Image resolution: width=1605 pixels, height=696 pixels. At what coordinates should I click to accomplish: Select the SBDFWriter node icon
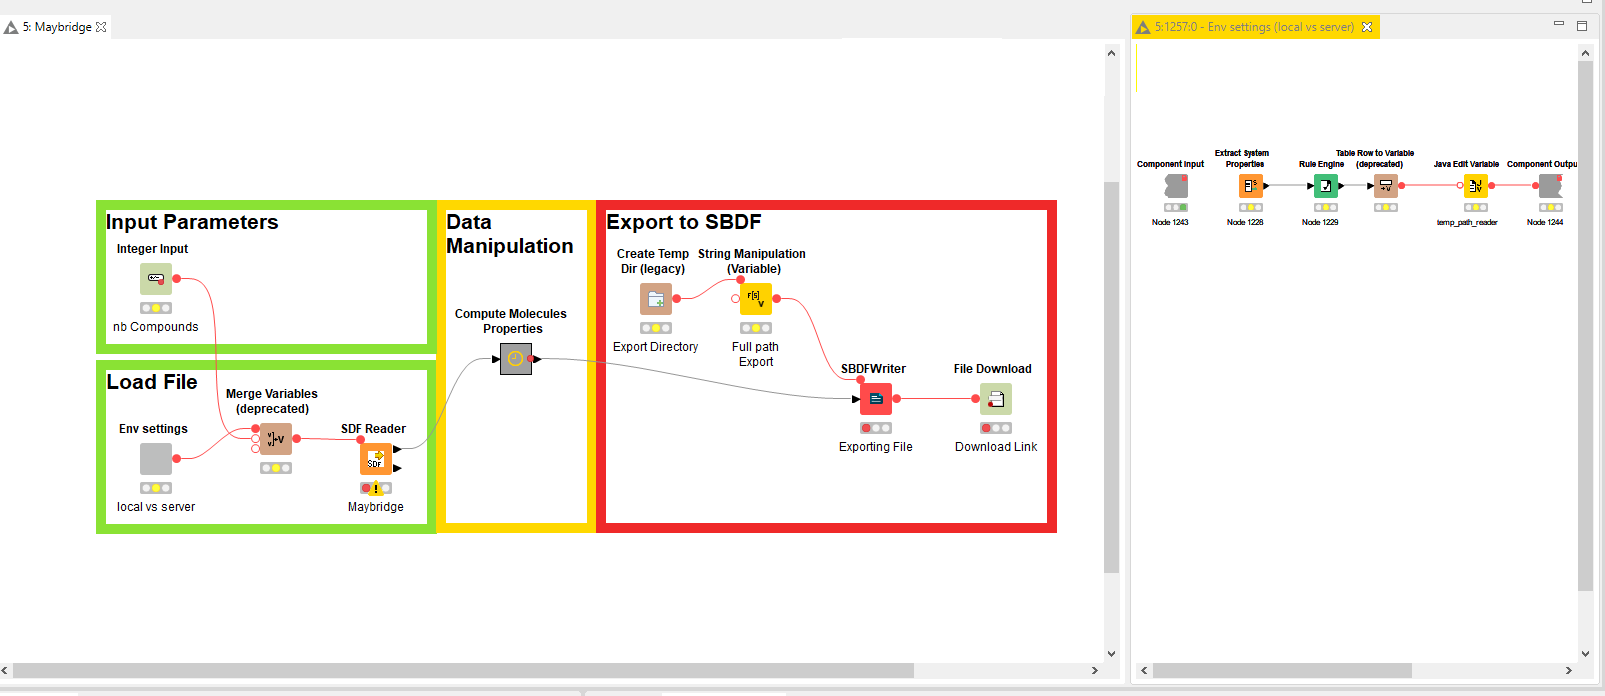[876, 399]
